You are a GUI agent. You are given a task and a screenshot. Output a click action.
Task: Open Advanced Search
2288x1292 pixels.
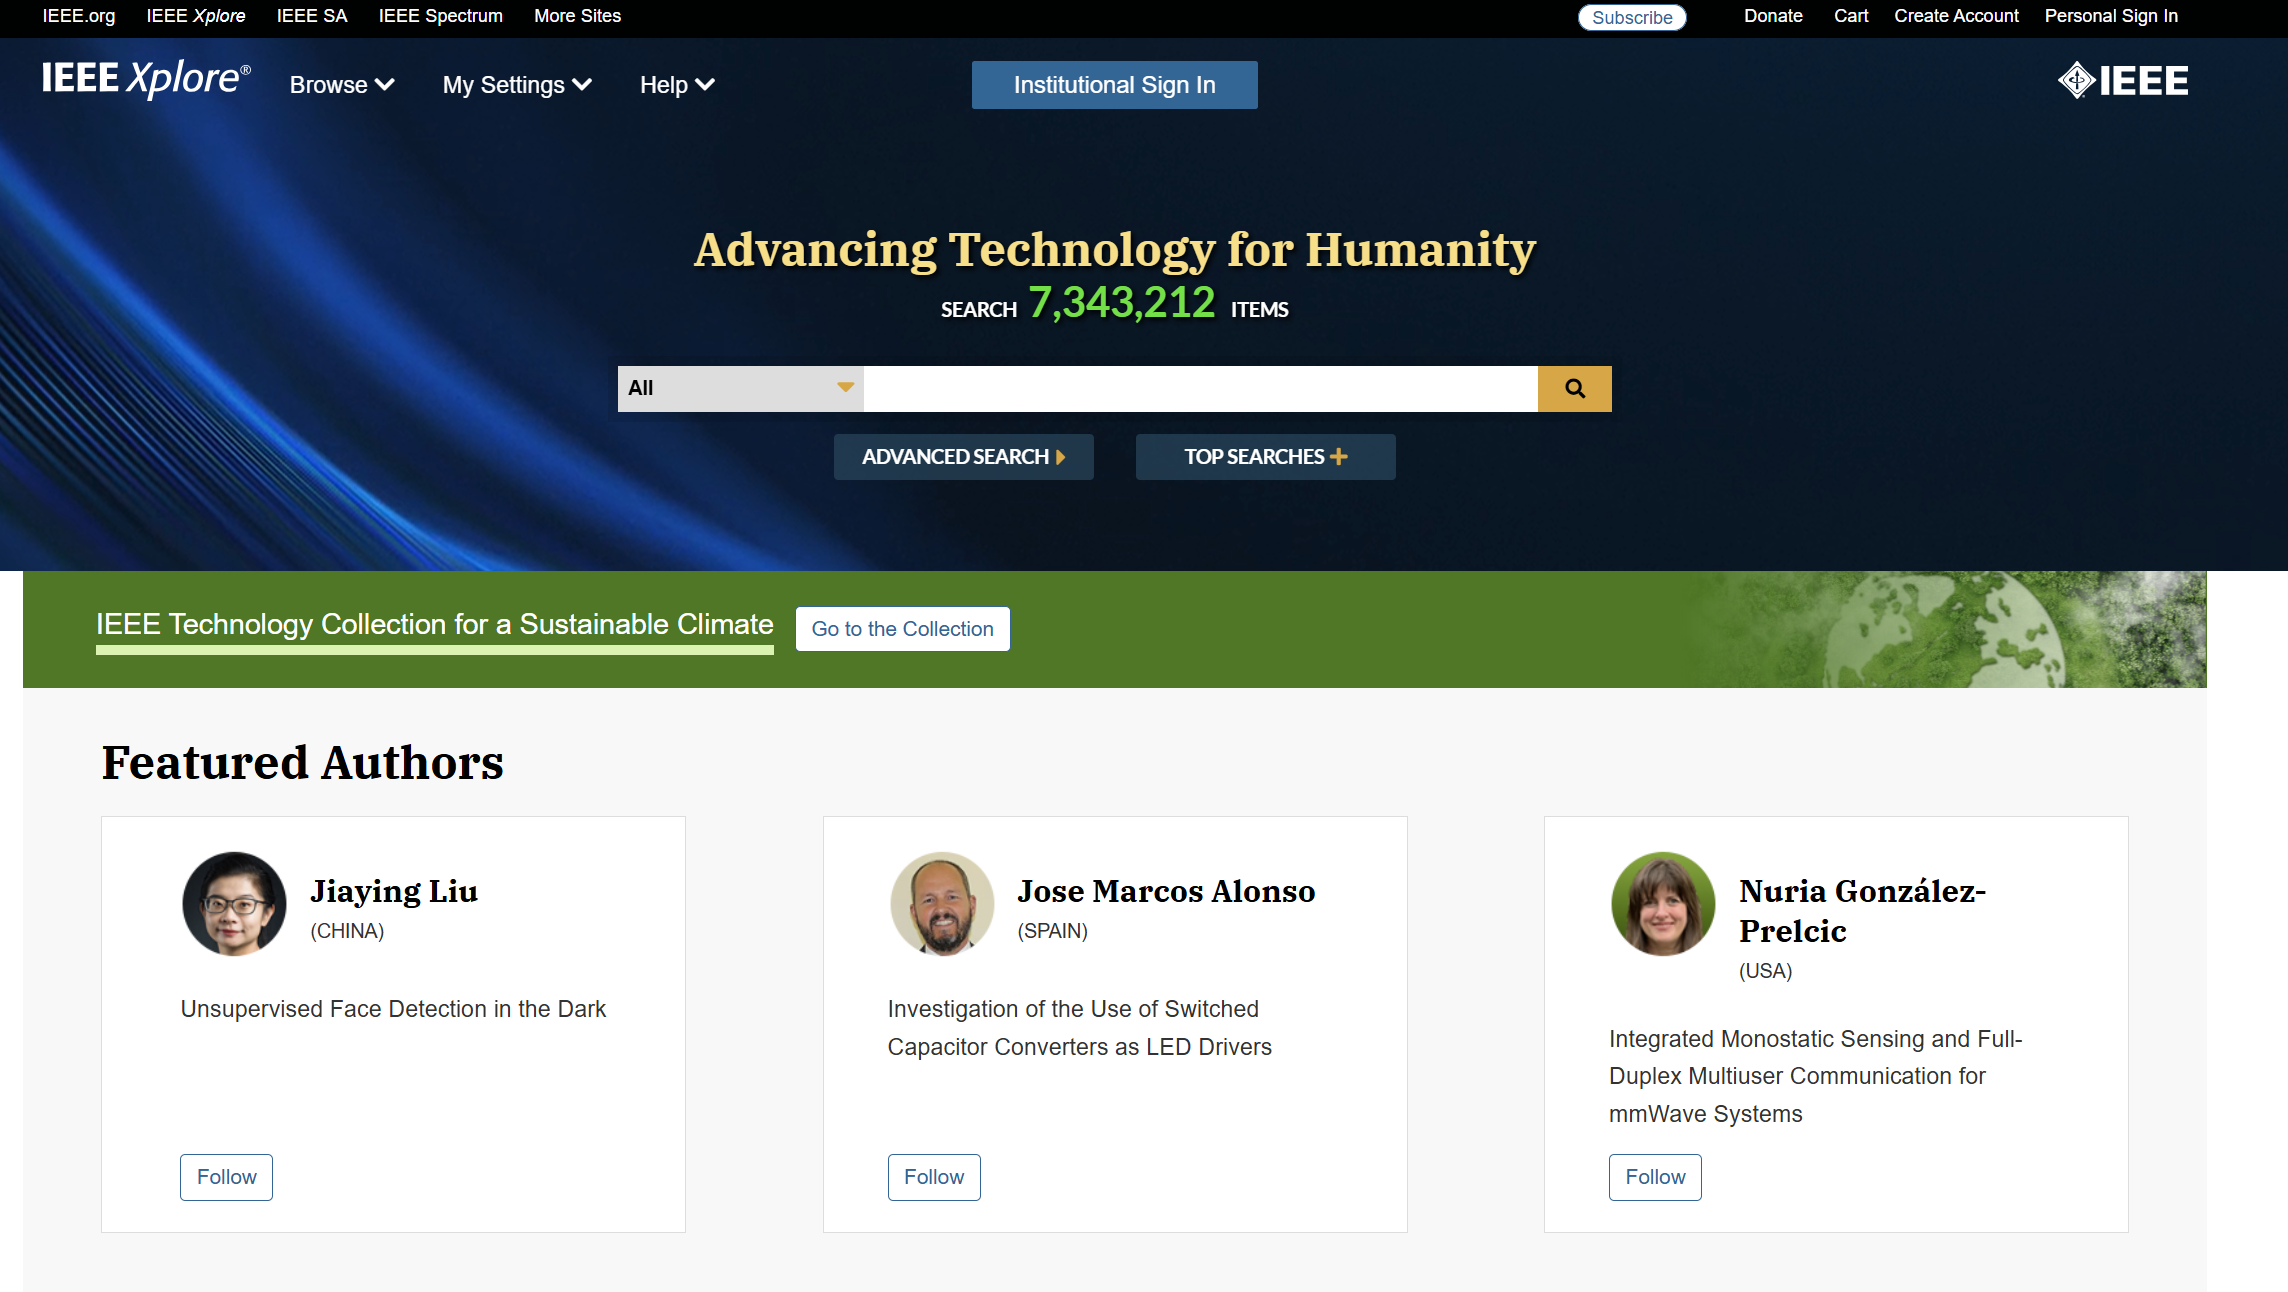pos(963,457)
